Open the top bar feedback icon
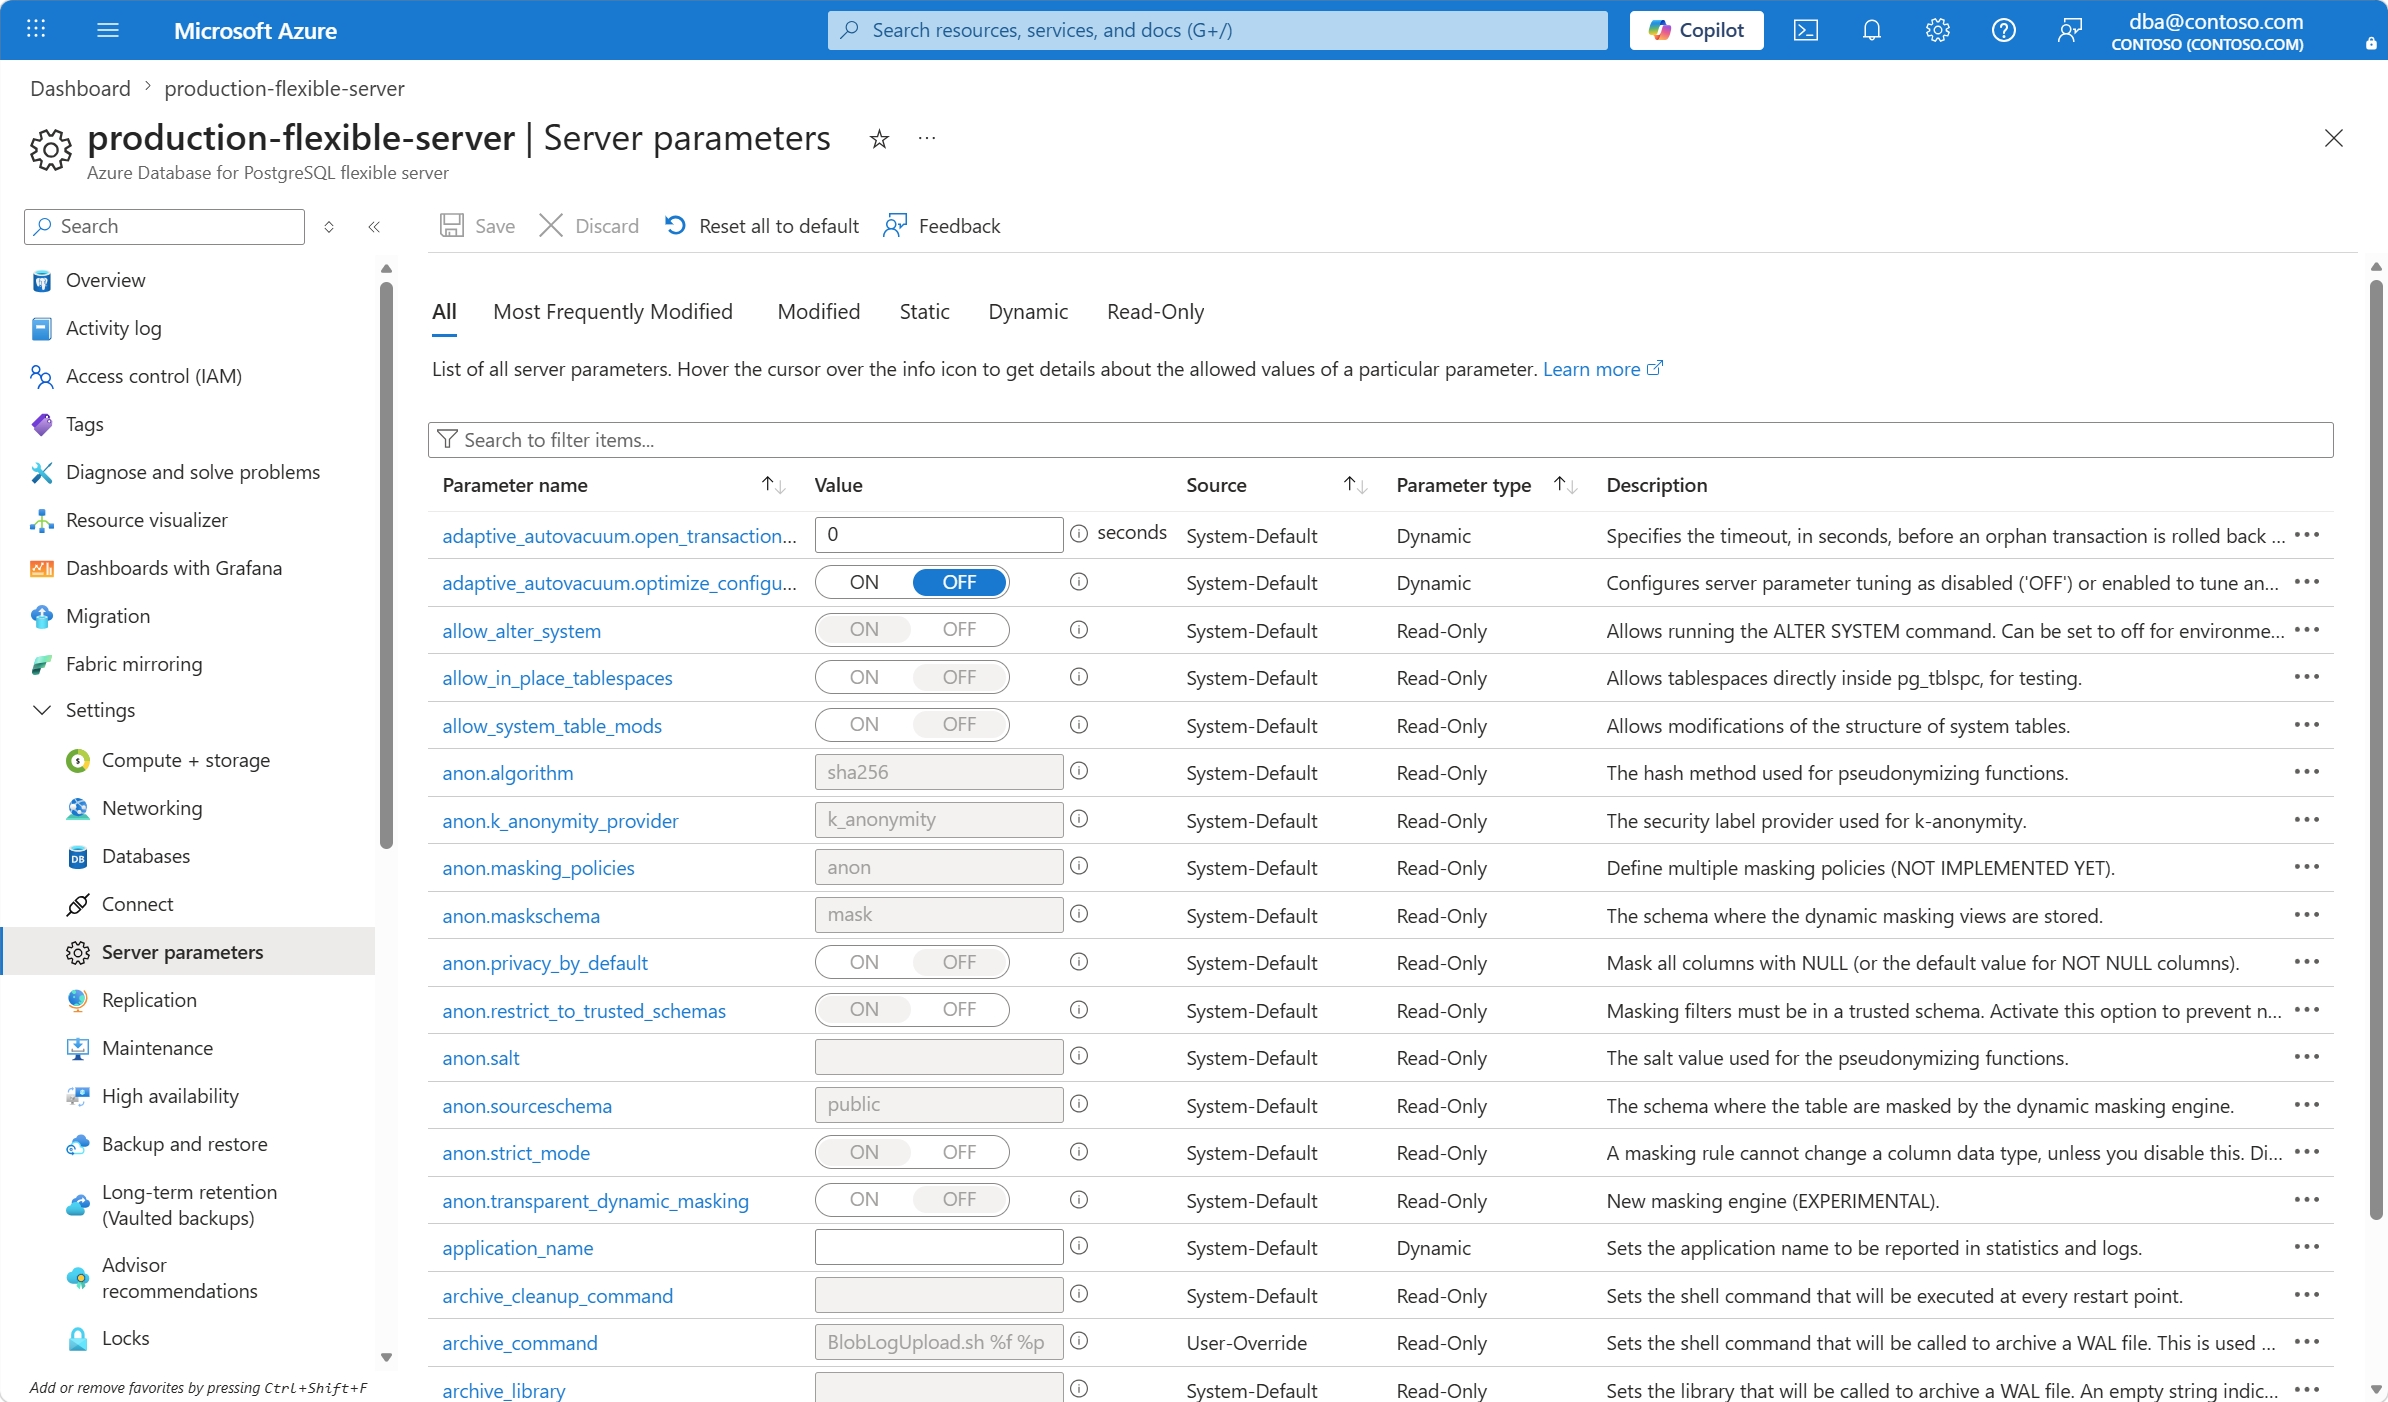 [x=2070, y=30]
